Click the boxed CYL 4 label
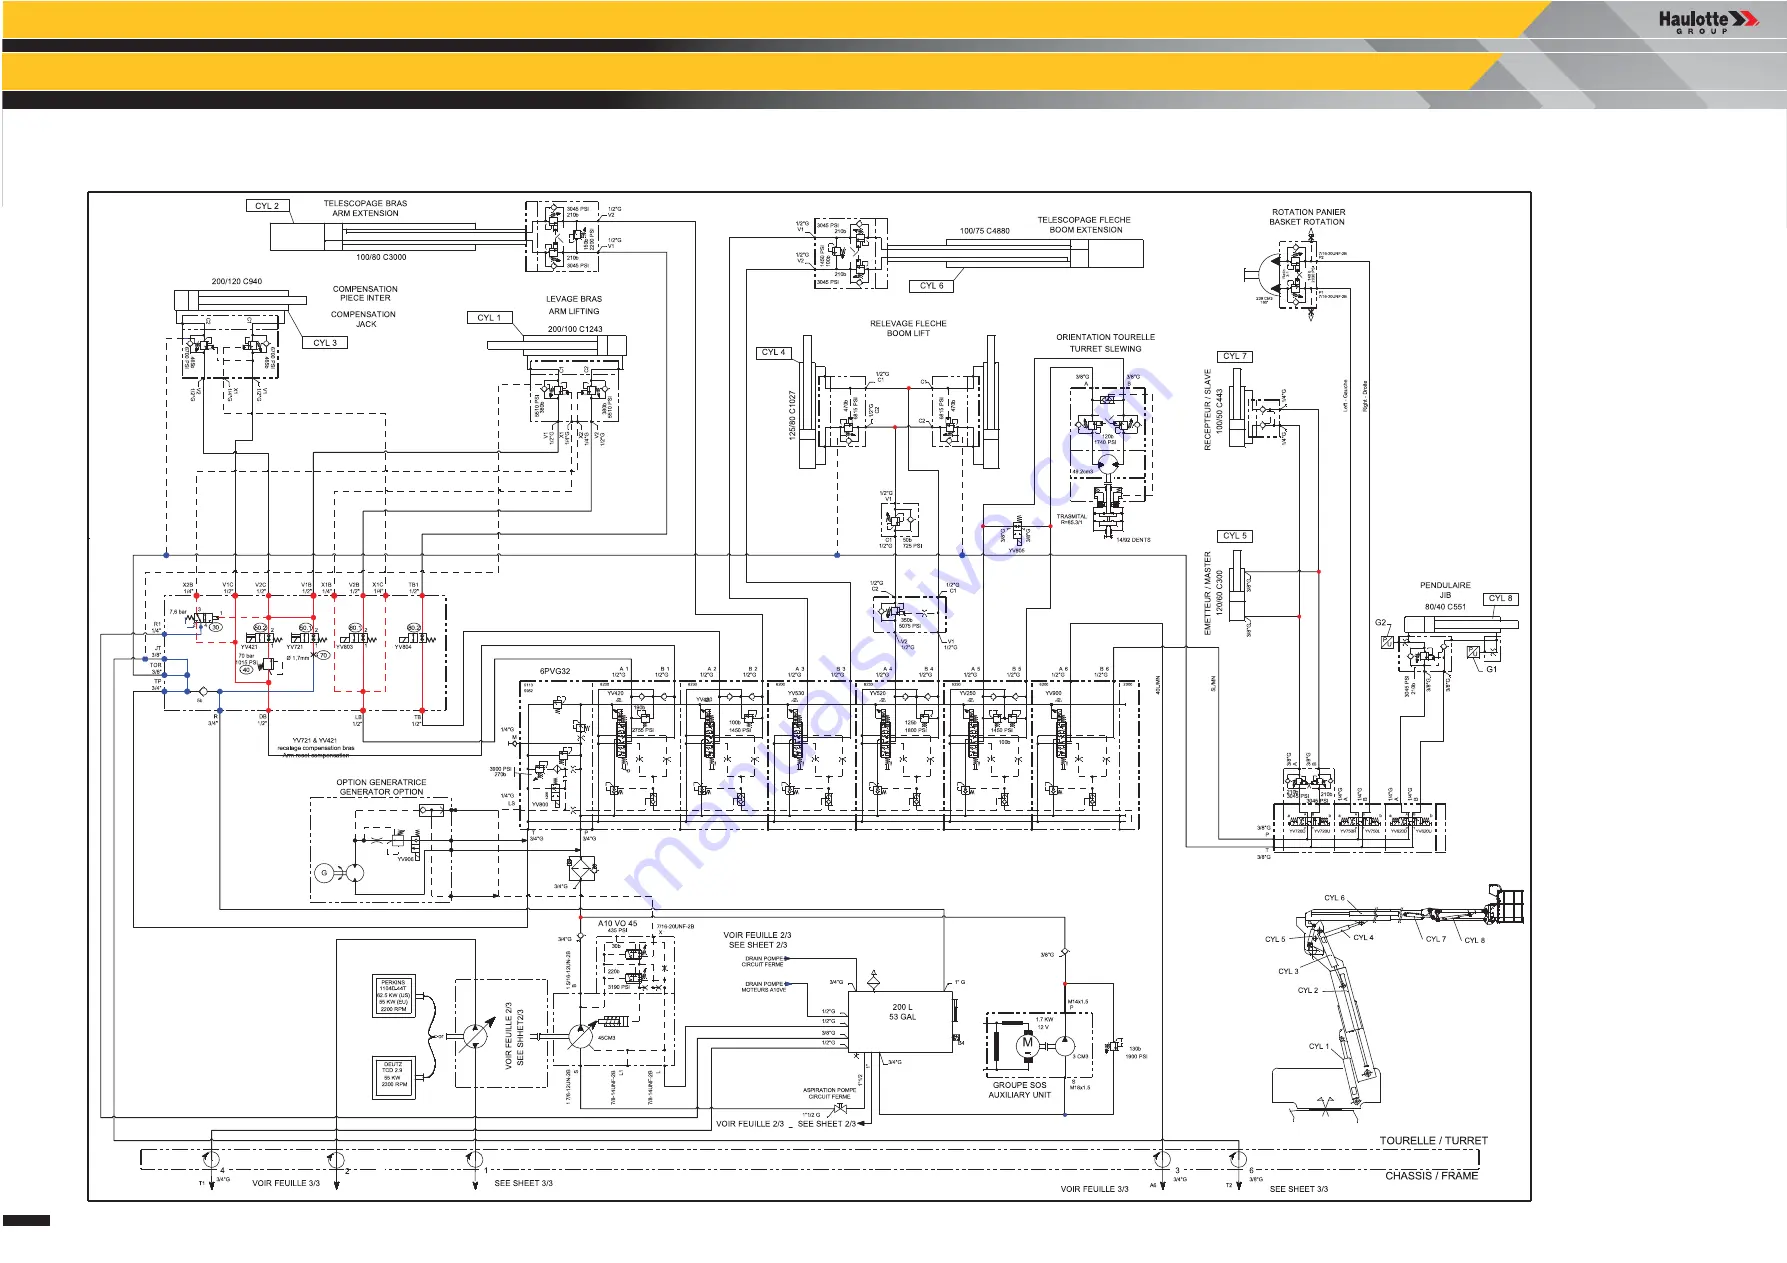The height and width of the screenshot is (1263, 1787). [x=775, y=352]
